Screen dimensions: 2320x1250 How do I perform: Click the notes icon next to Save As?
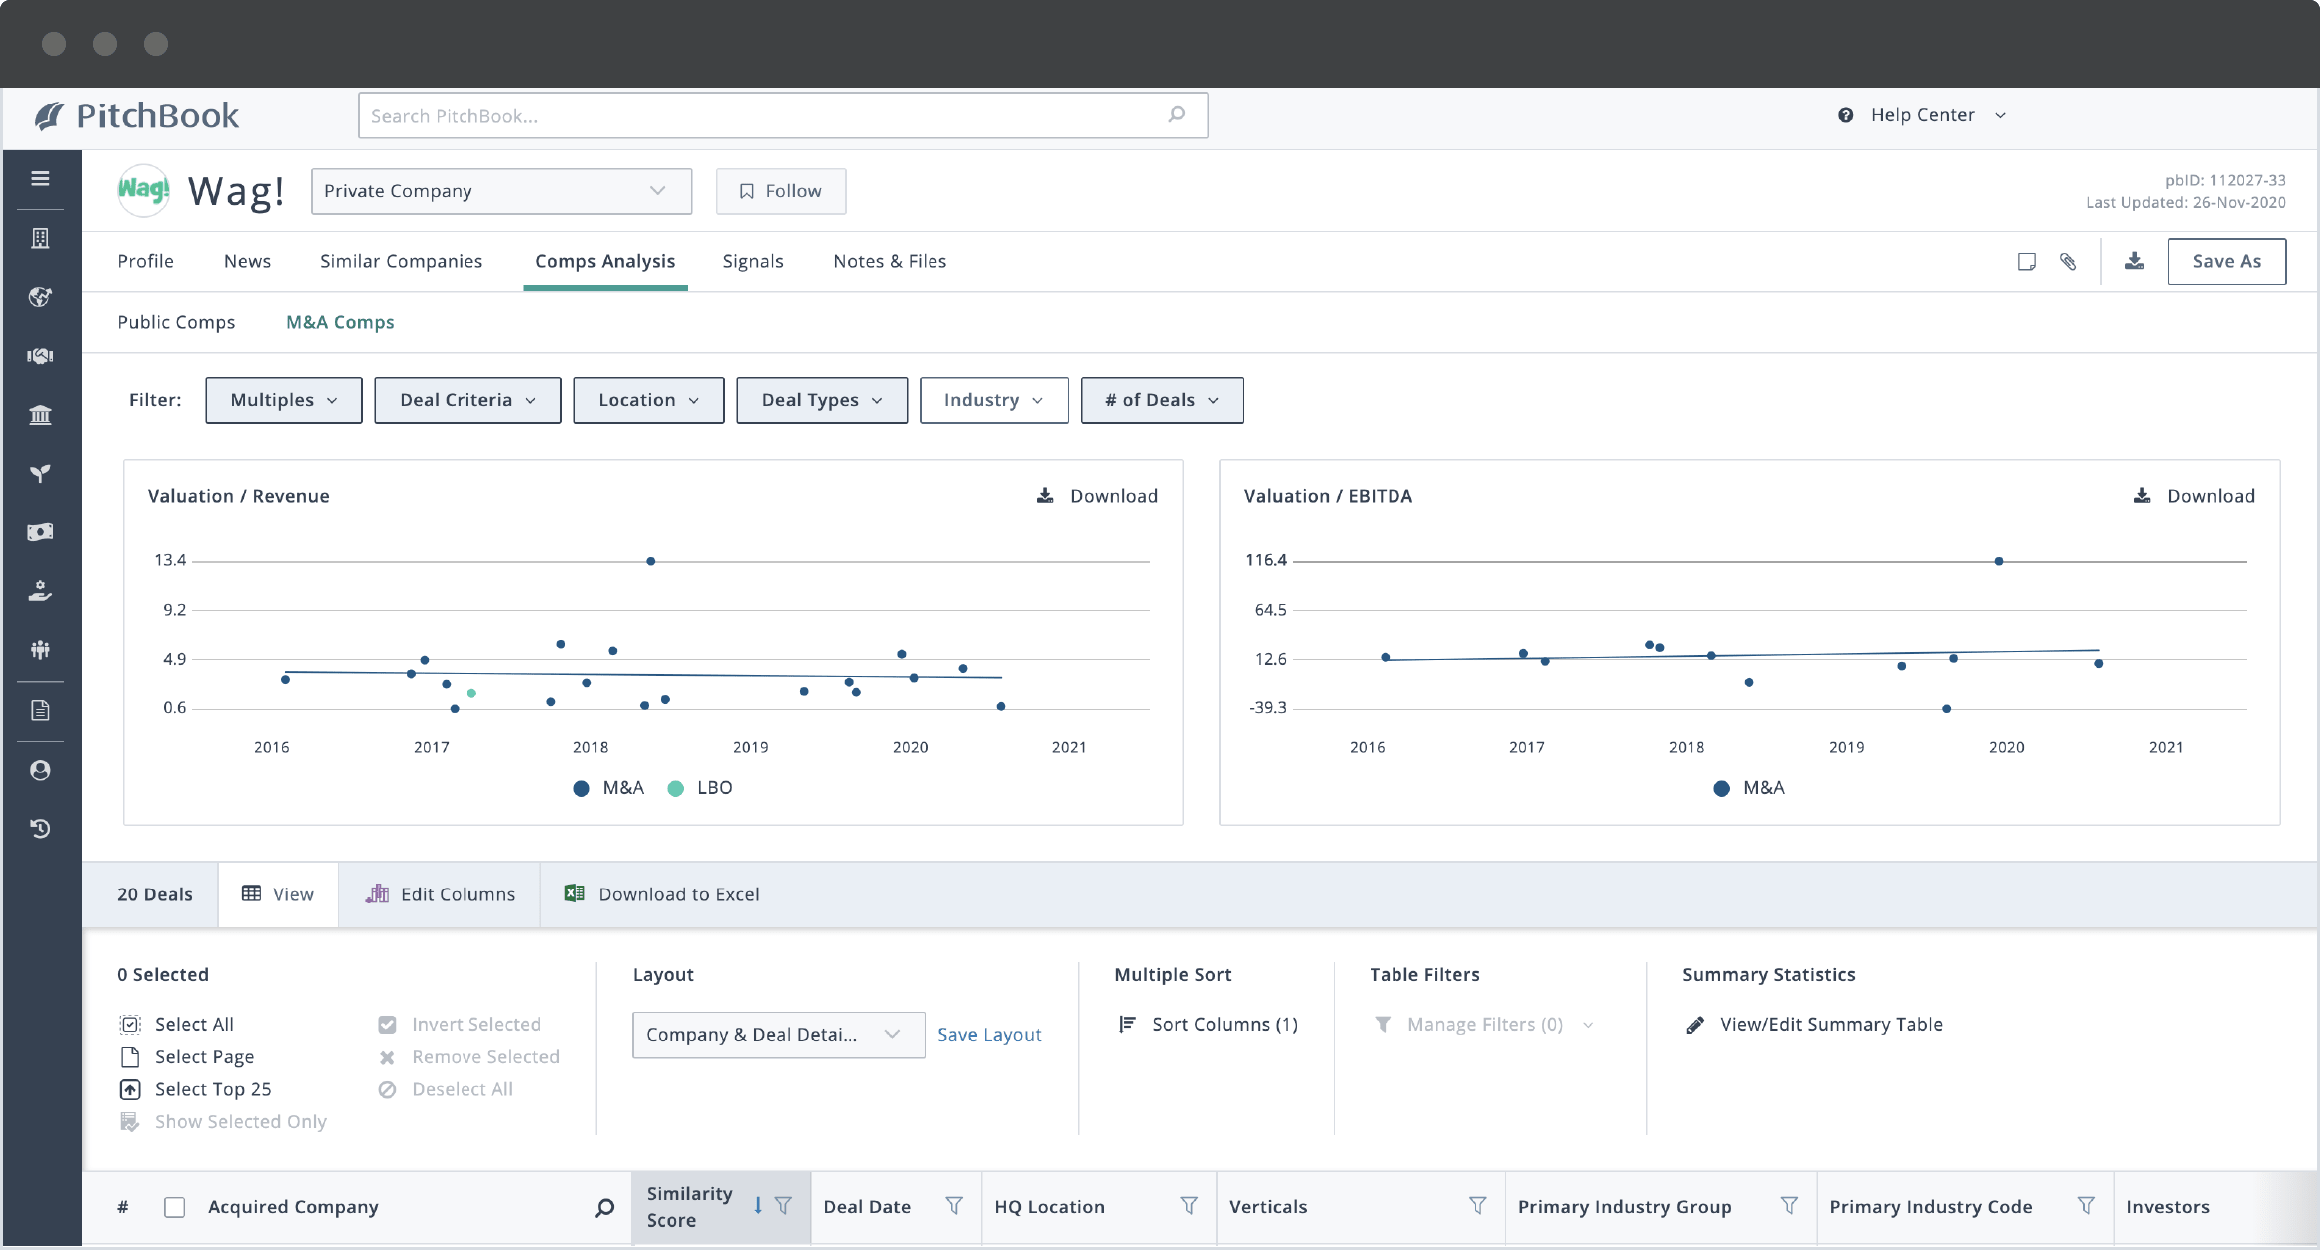[2026, 261]
